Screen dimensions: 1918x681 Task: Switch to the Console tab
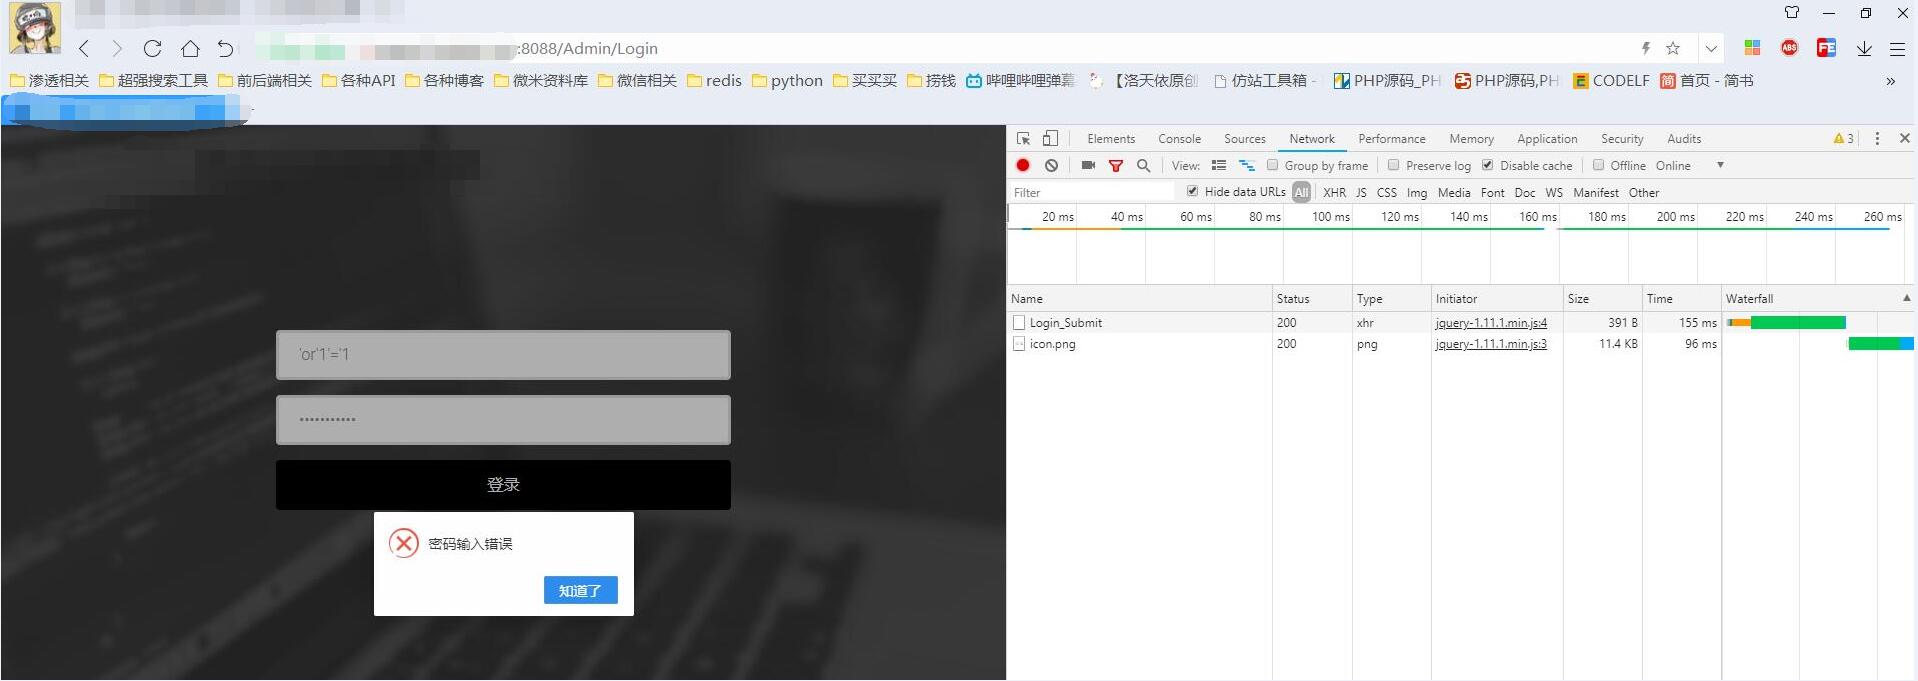click(x=1179, y=139)
